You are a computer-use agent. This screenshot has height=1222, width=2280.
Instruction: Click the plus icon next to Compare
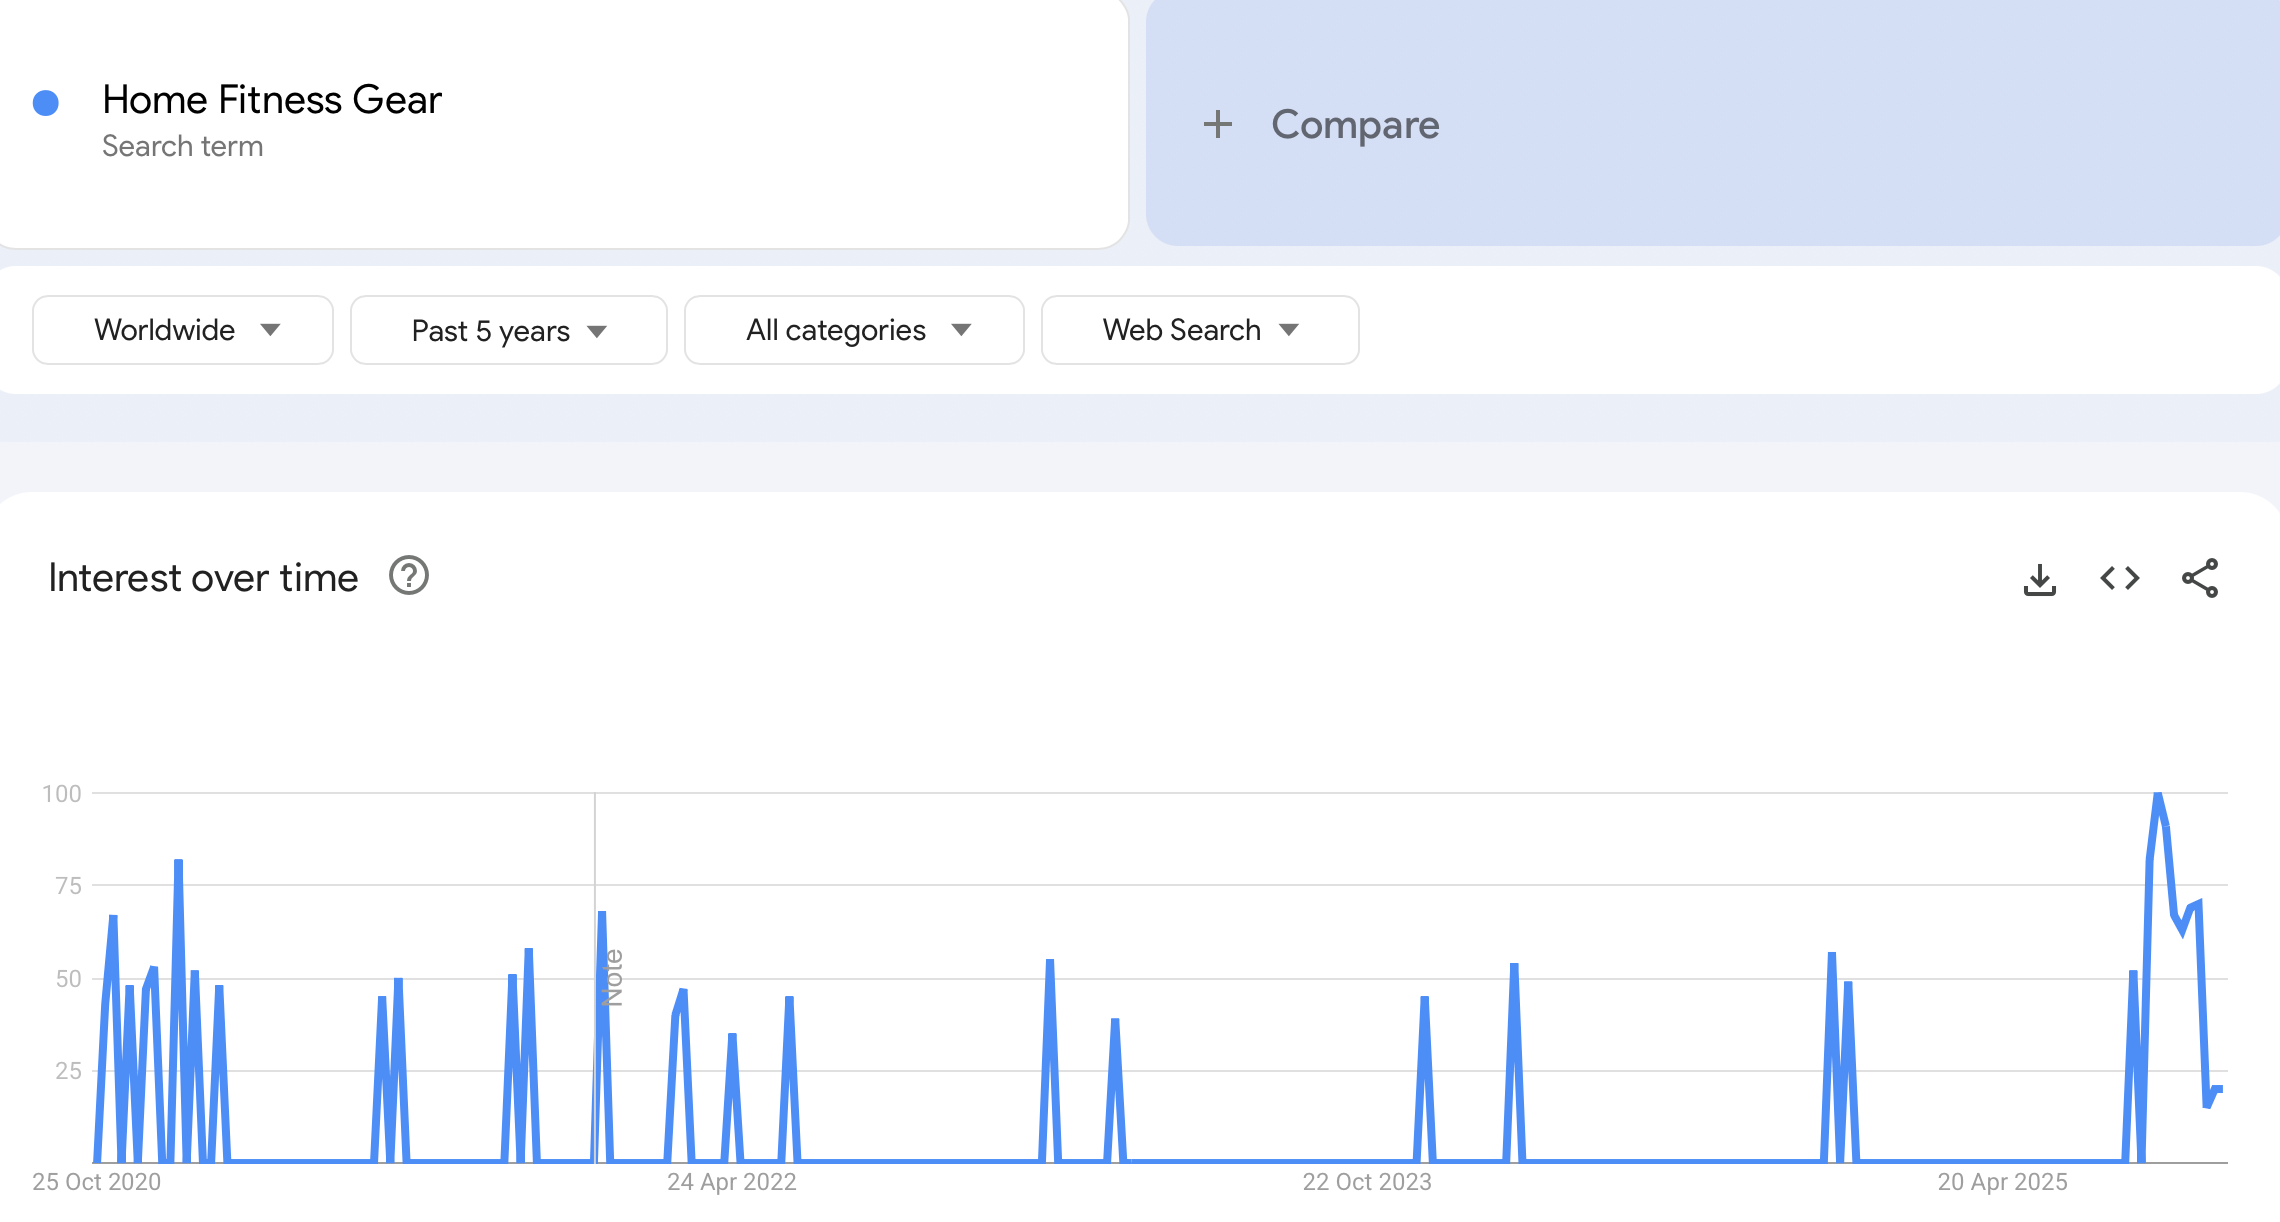point(1220,125)
